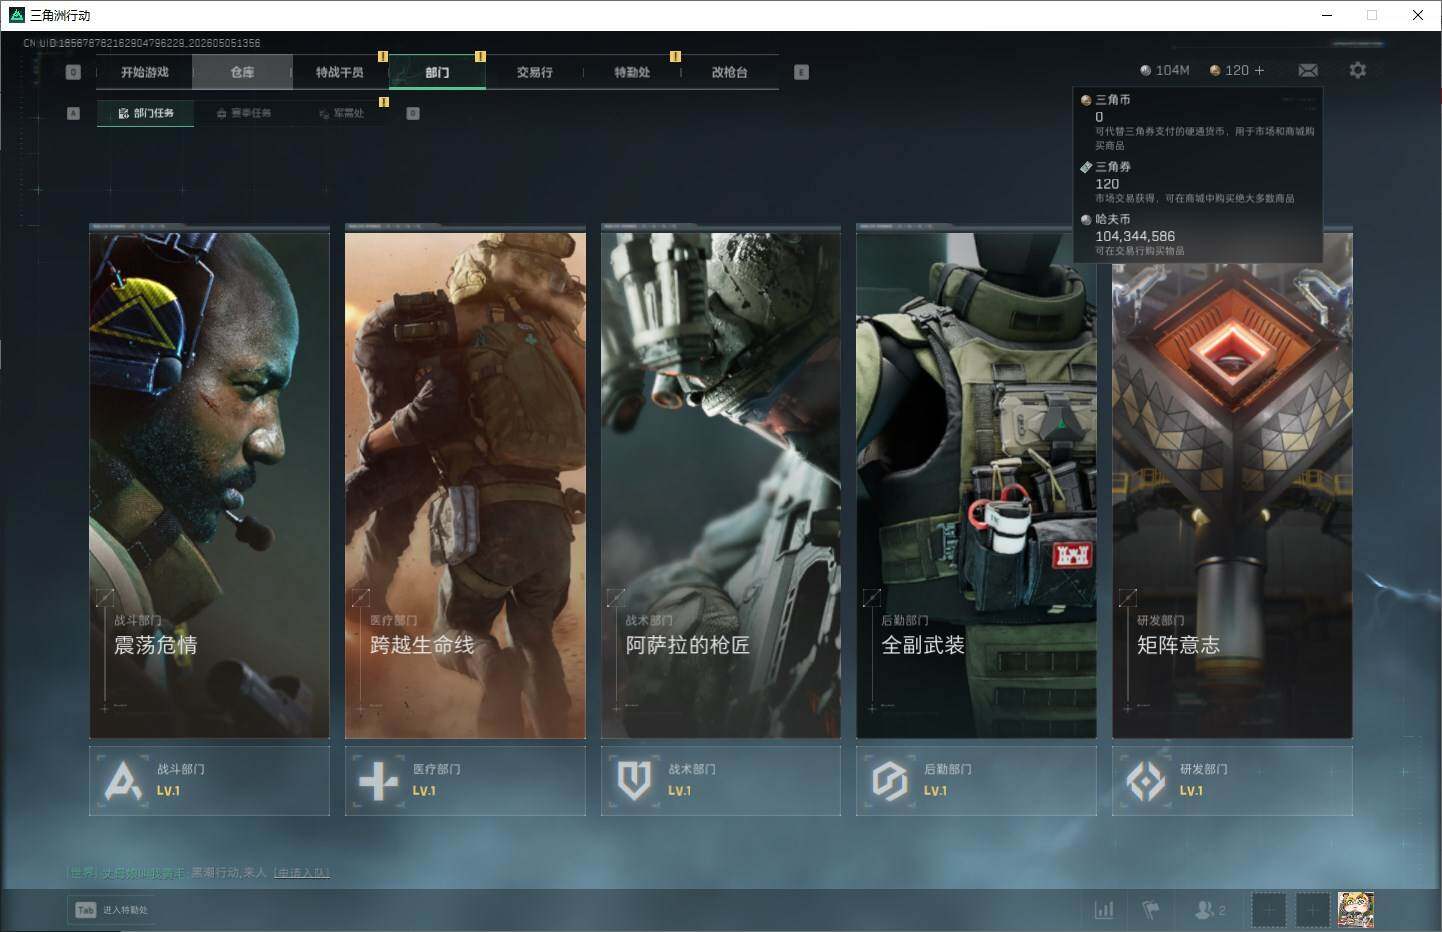Image resolution: width=1442 pixels, height=932 pixels.
Task: Click the second empty squad slot plus
Action: point(1312,910)
